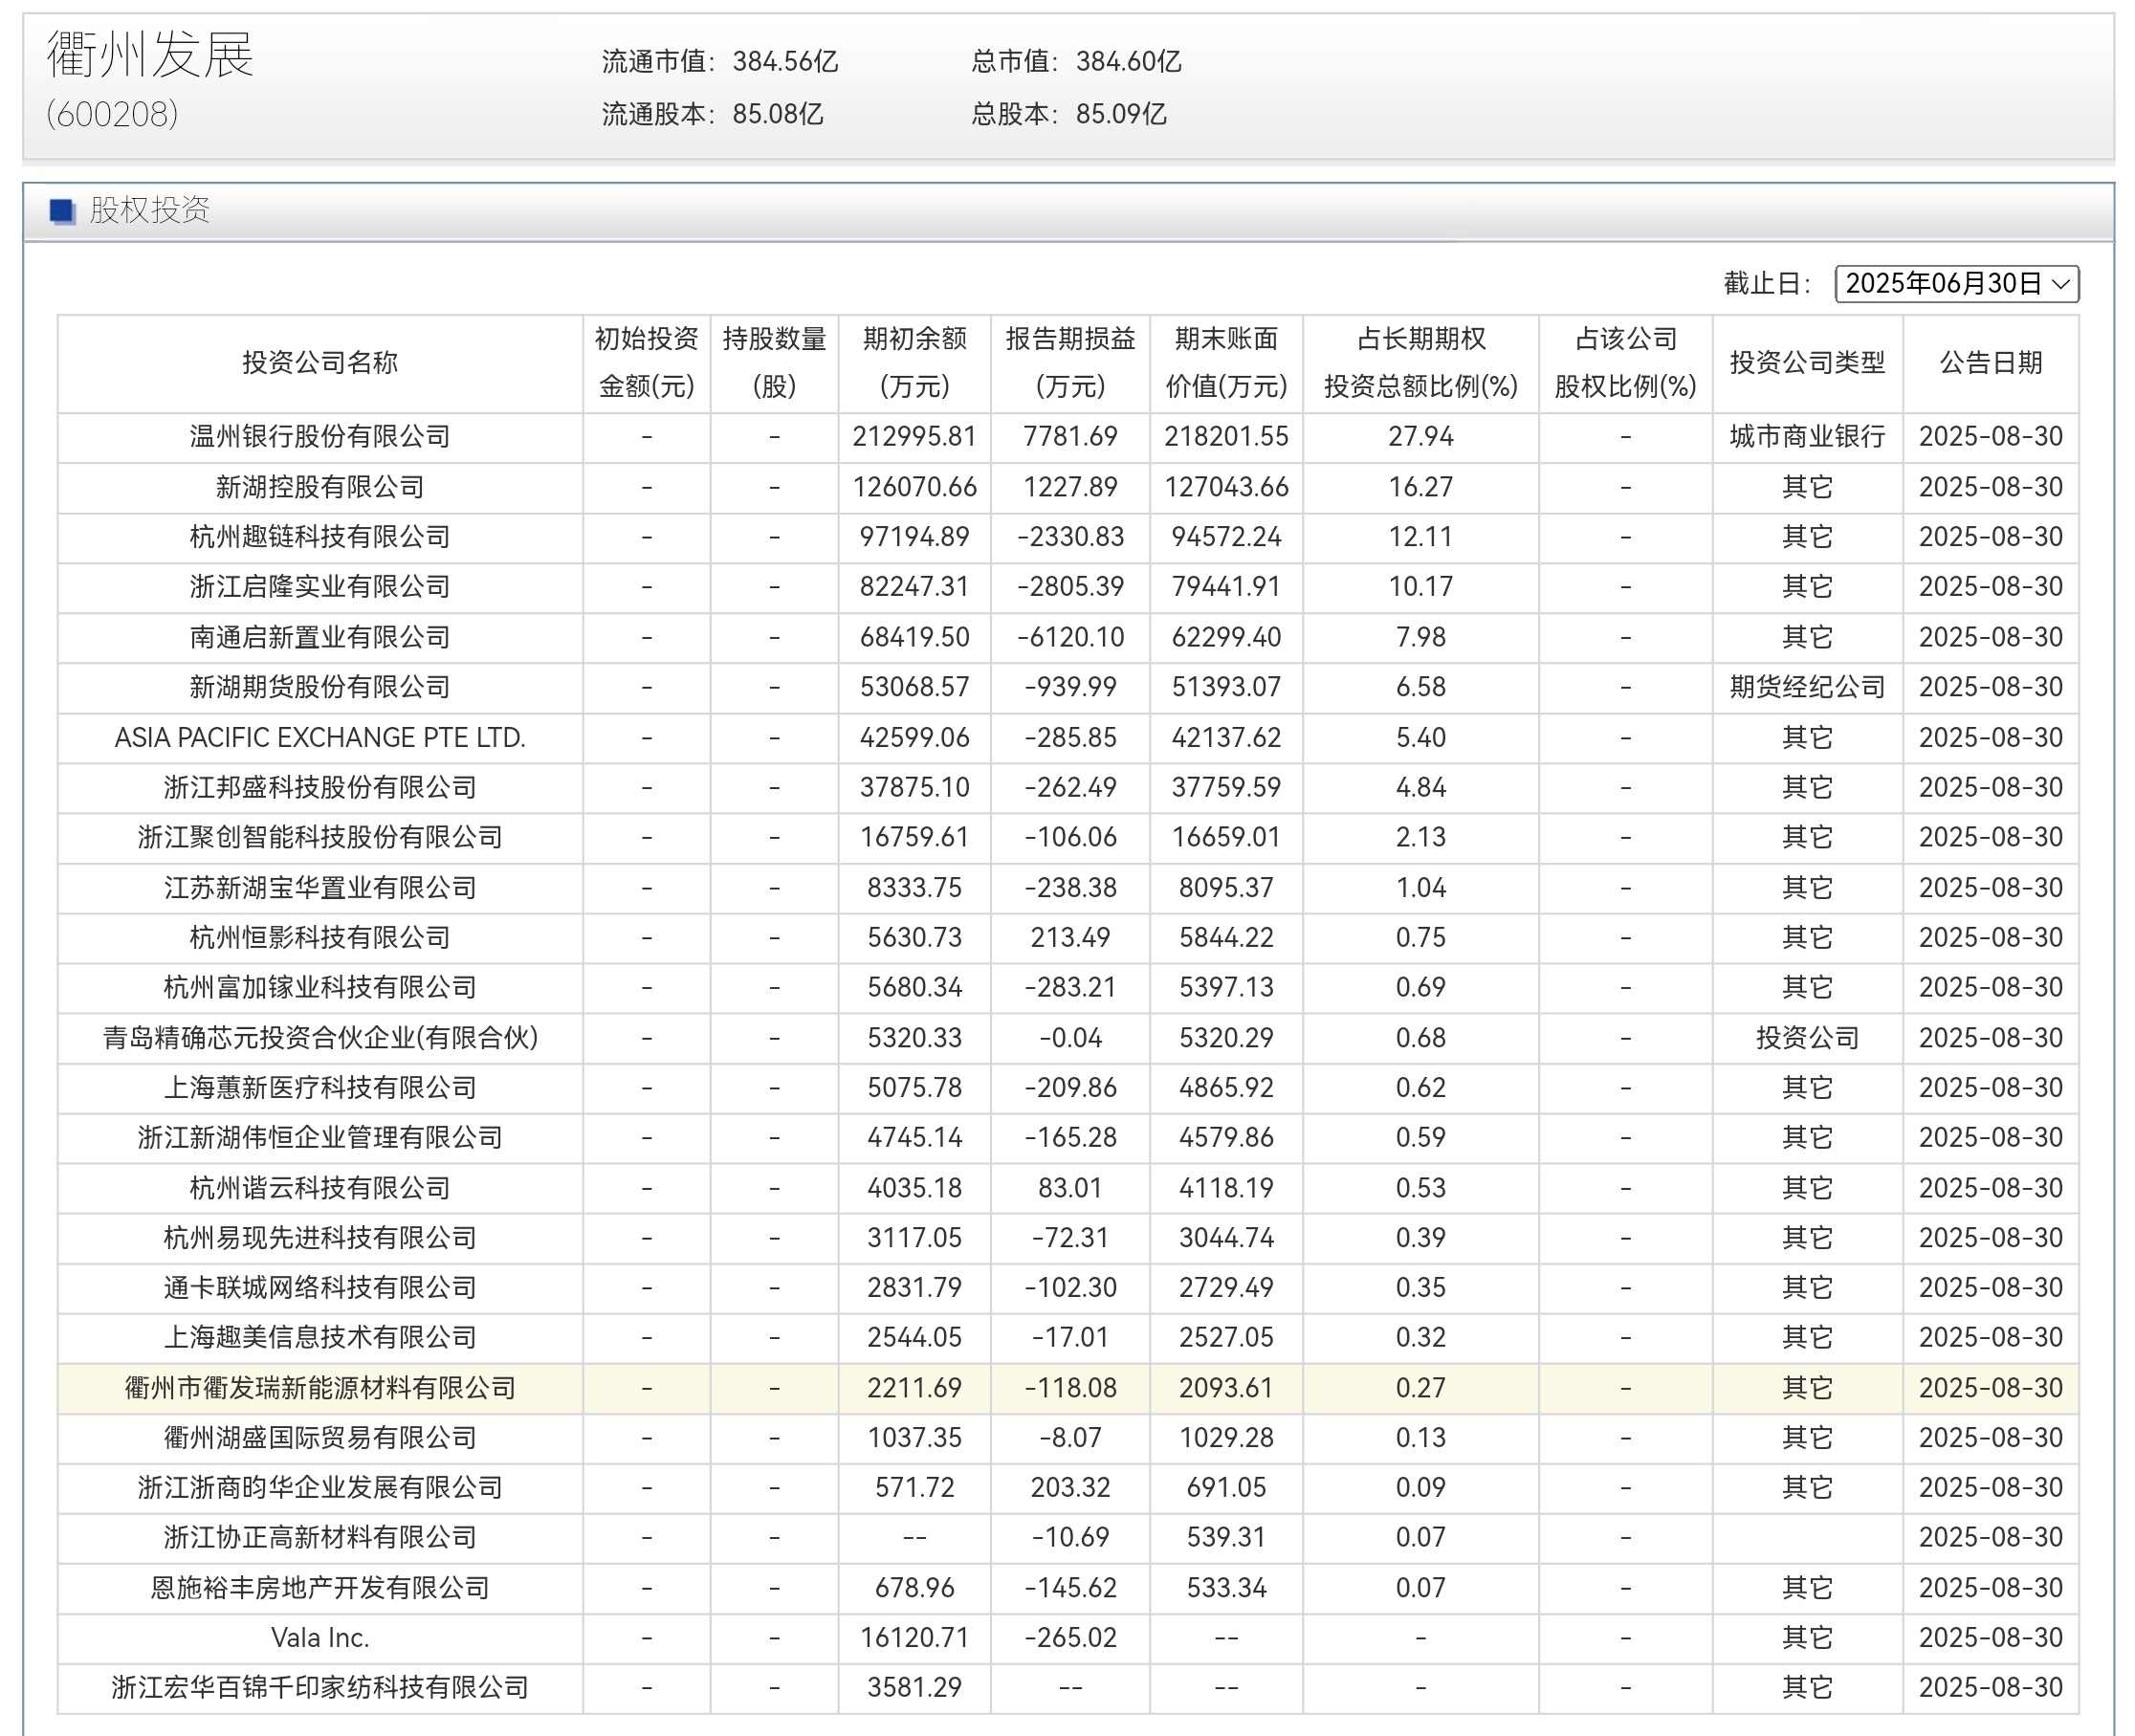Click 总市值 384.60亿 value
Image resolution: width=2135 pixels, height=1736 pixels.
coord(1128,62)
